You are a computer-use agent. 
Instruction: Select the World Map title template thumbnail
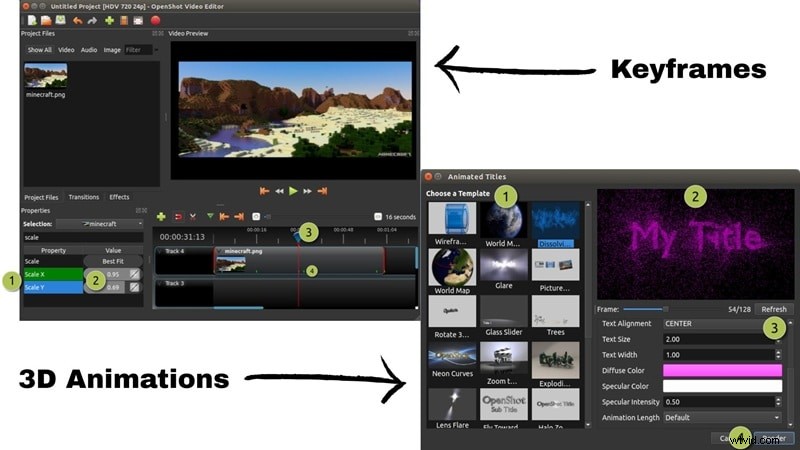click(x=452, y=268)
